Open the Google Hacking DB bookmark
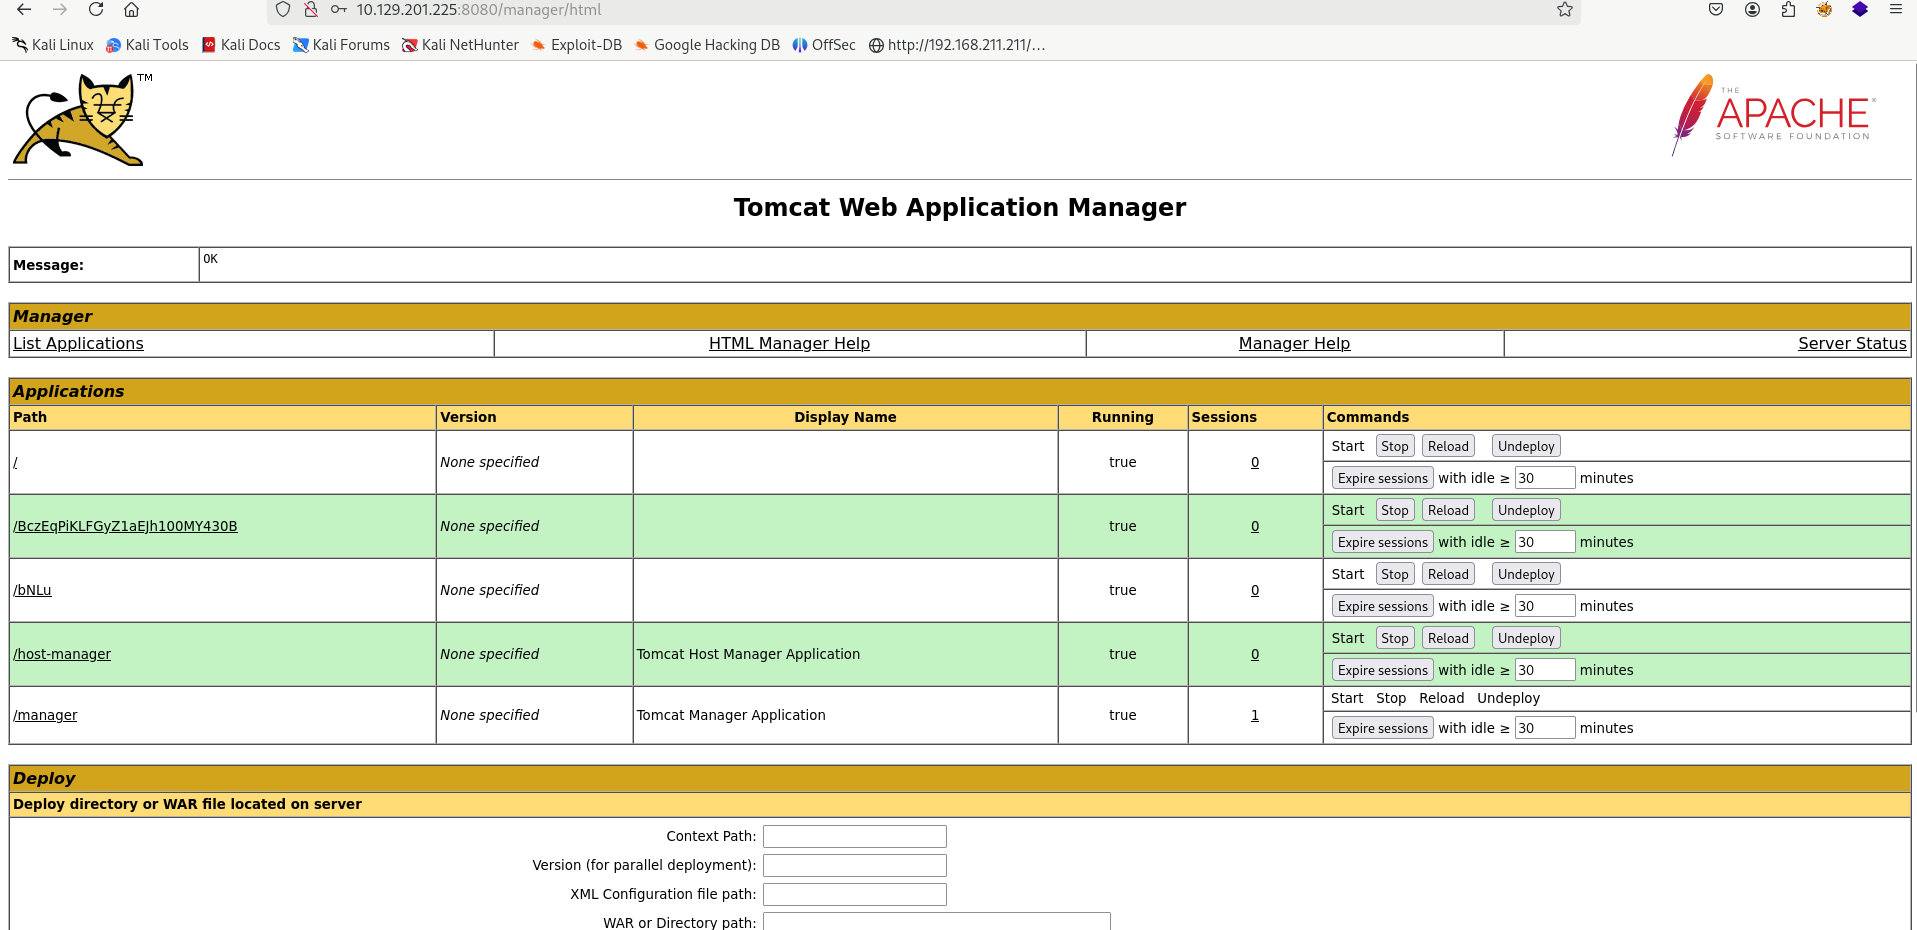The width and height of the screenshot is (1917, 930). coord(707,45)
